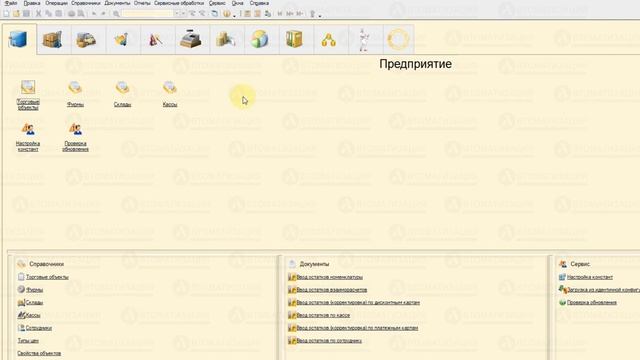The image size is (640, 360).
Task: Switch to the tab with truck and boxes icon
Action: (x=87, y=40)
